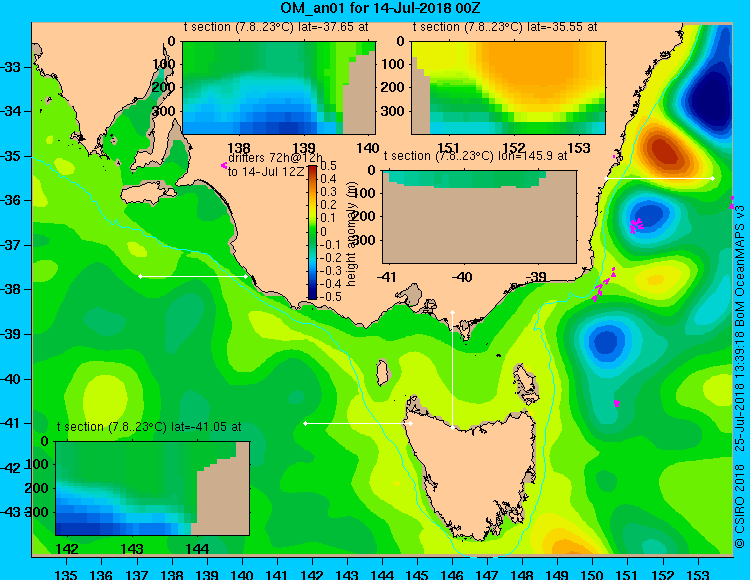Click the magenta drifter cluster off the coast near -38

(x=604, y=285)
